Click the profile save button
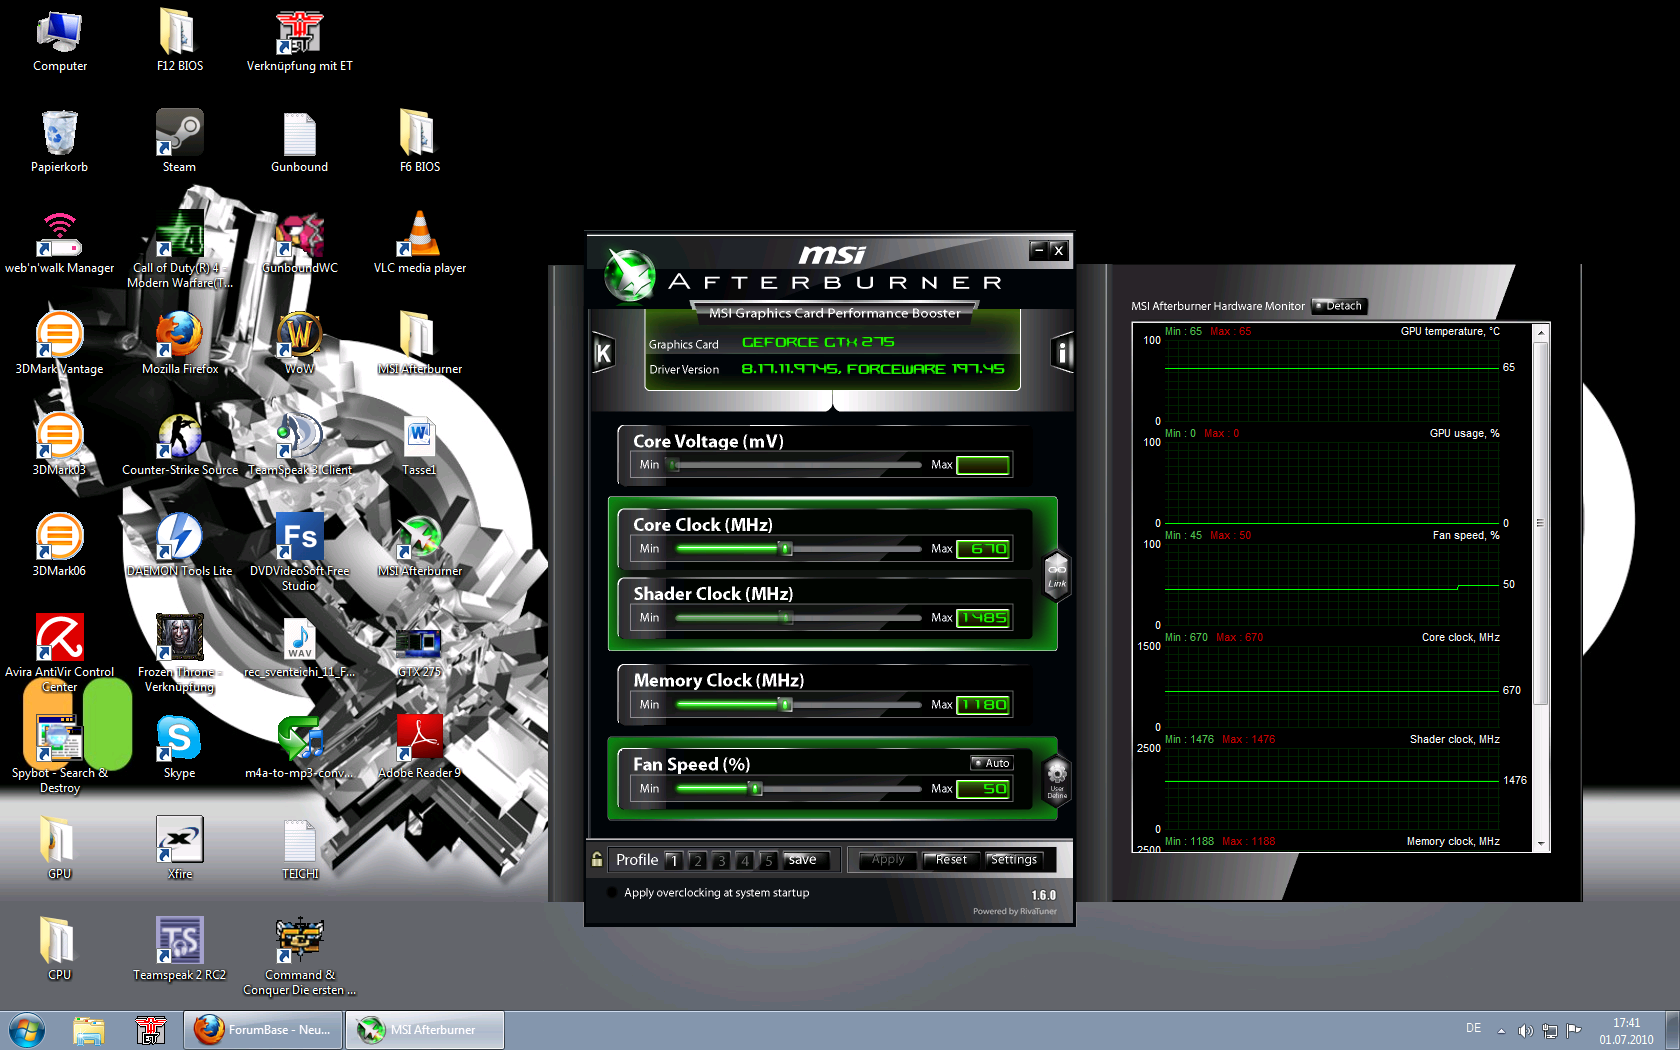Viewport: 1680px width, 1050px height. (803, 860)
